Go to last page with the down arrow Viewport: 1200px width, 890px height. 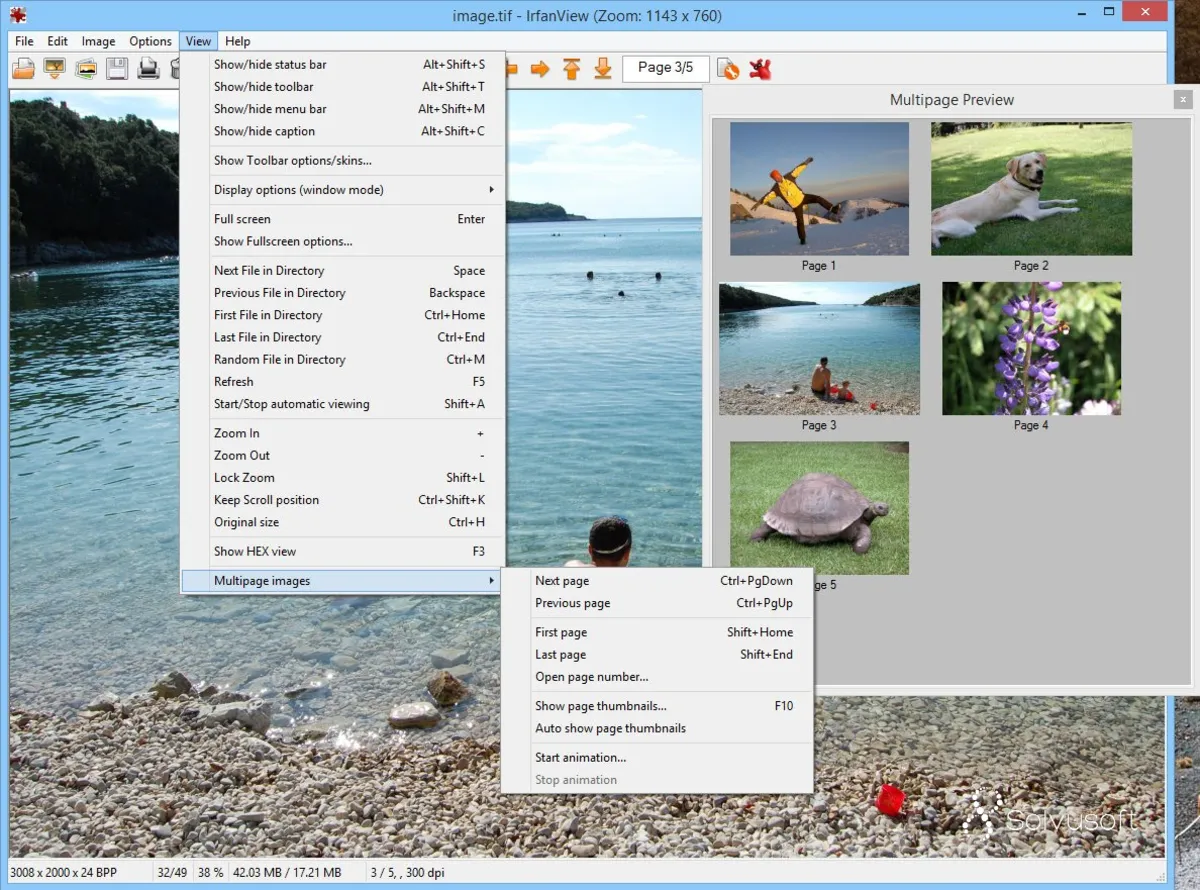point(602,68)
